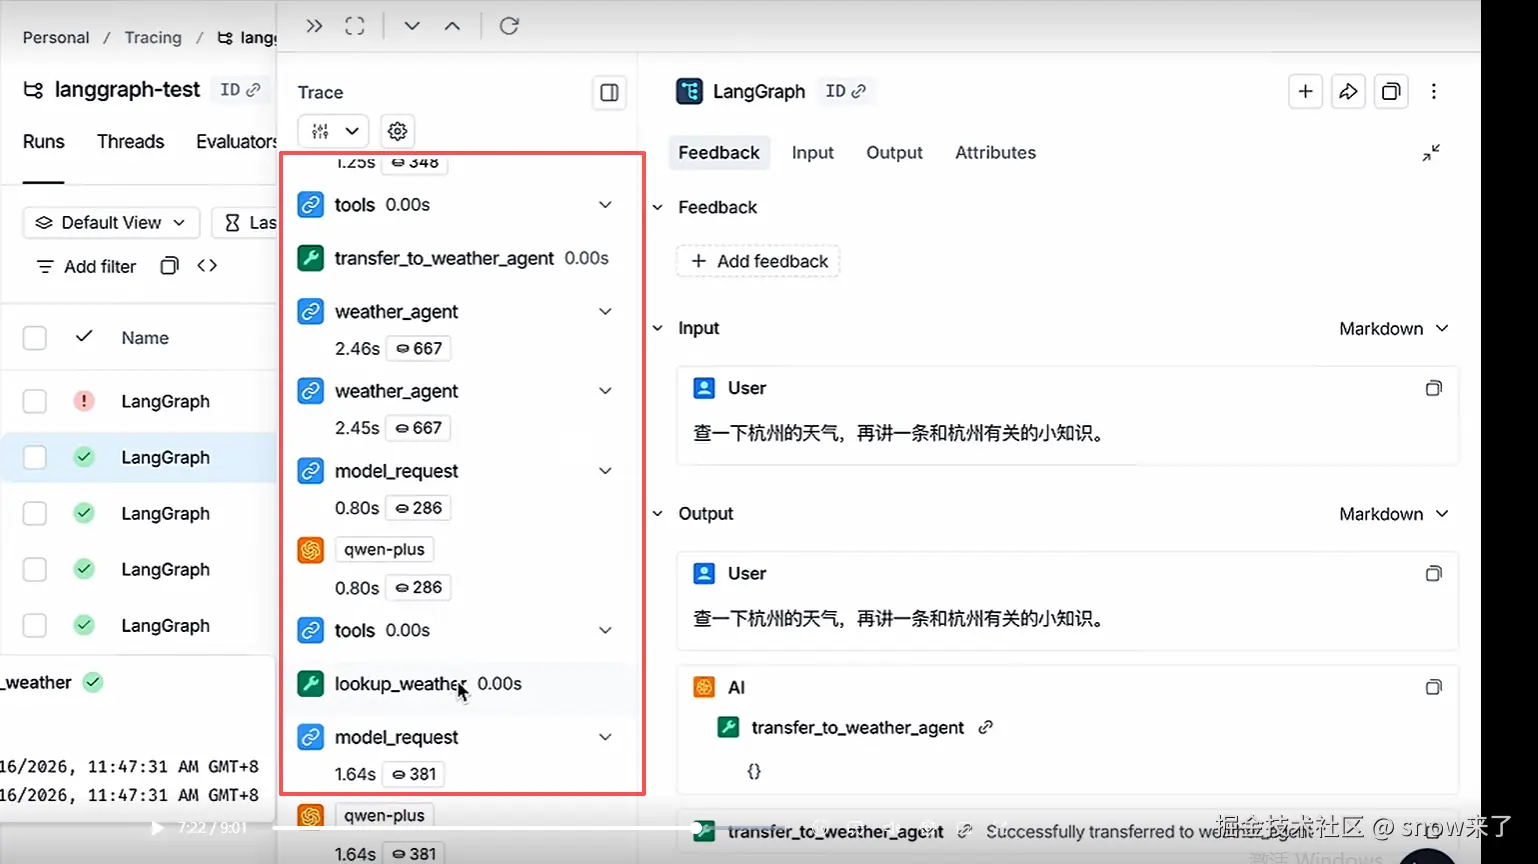Viewport: 1538px width, 864px height.
Task: Tick the checkbox of the highlighted LangGraph run
Action: pos(35,458)
